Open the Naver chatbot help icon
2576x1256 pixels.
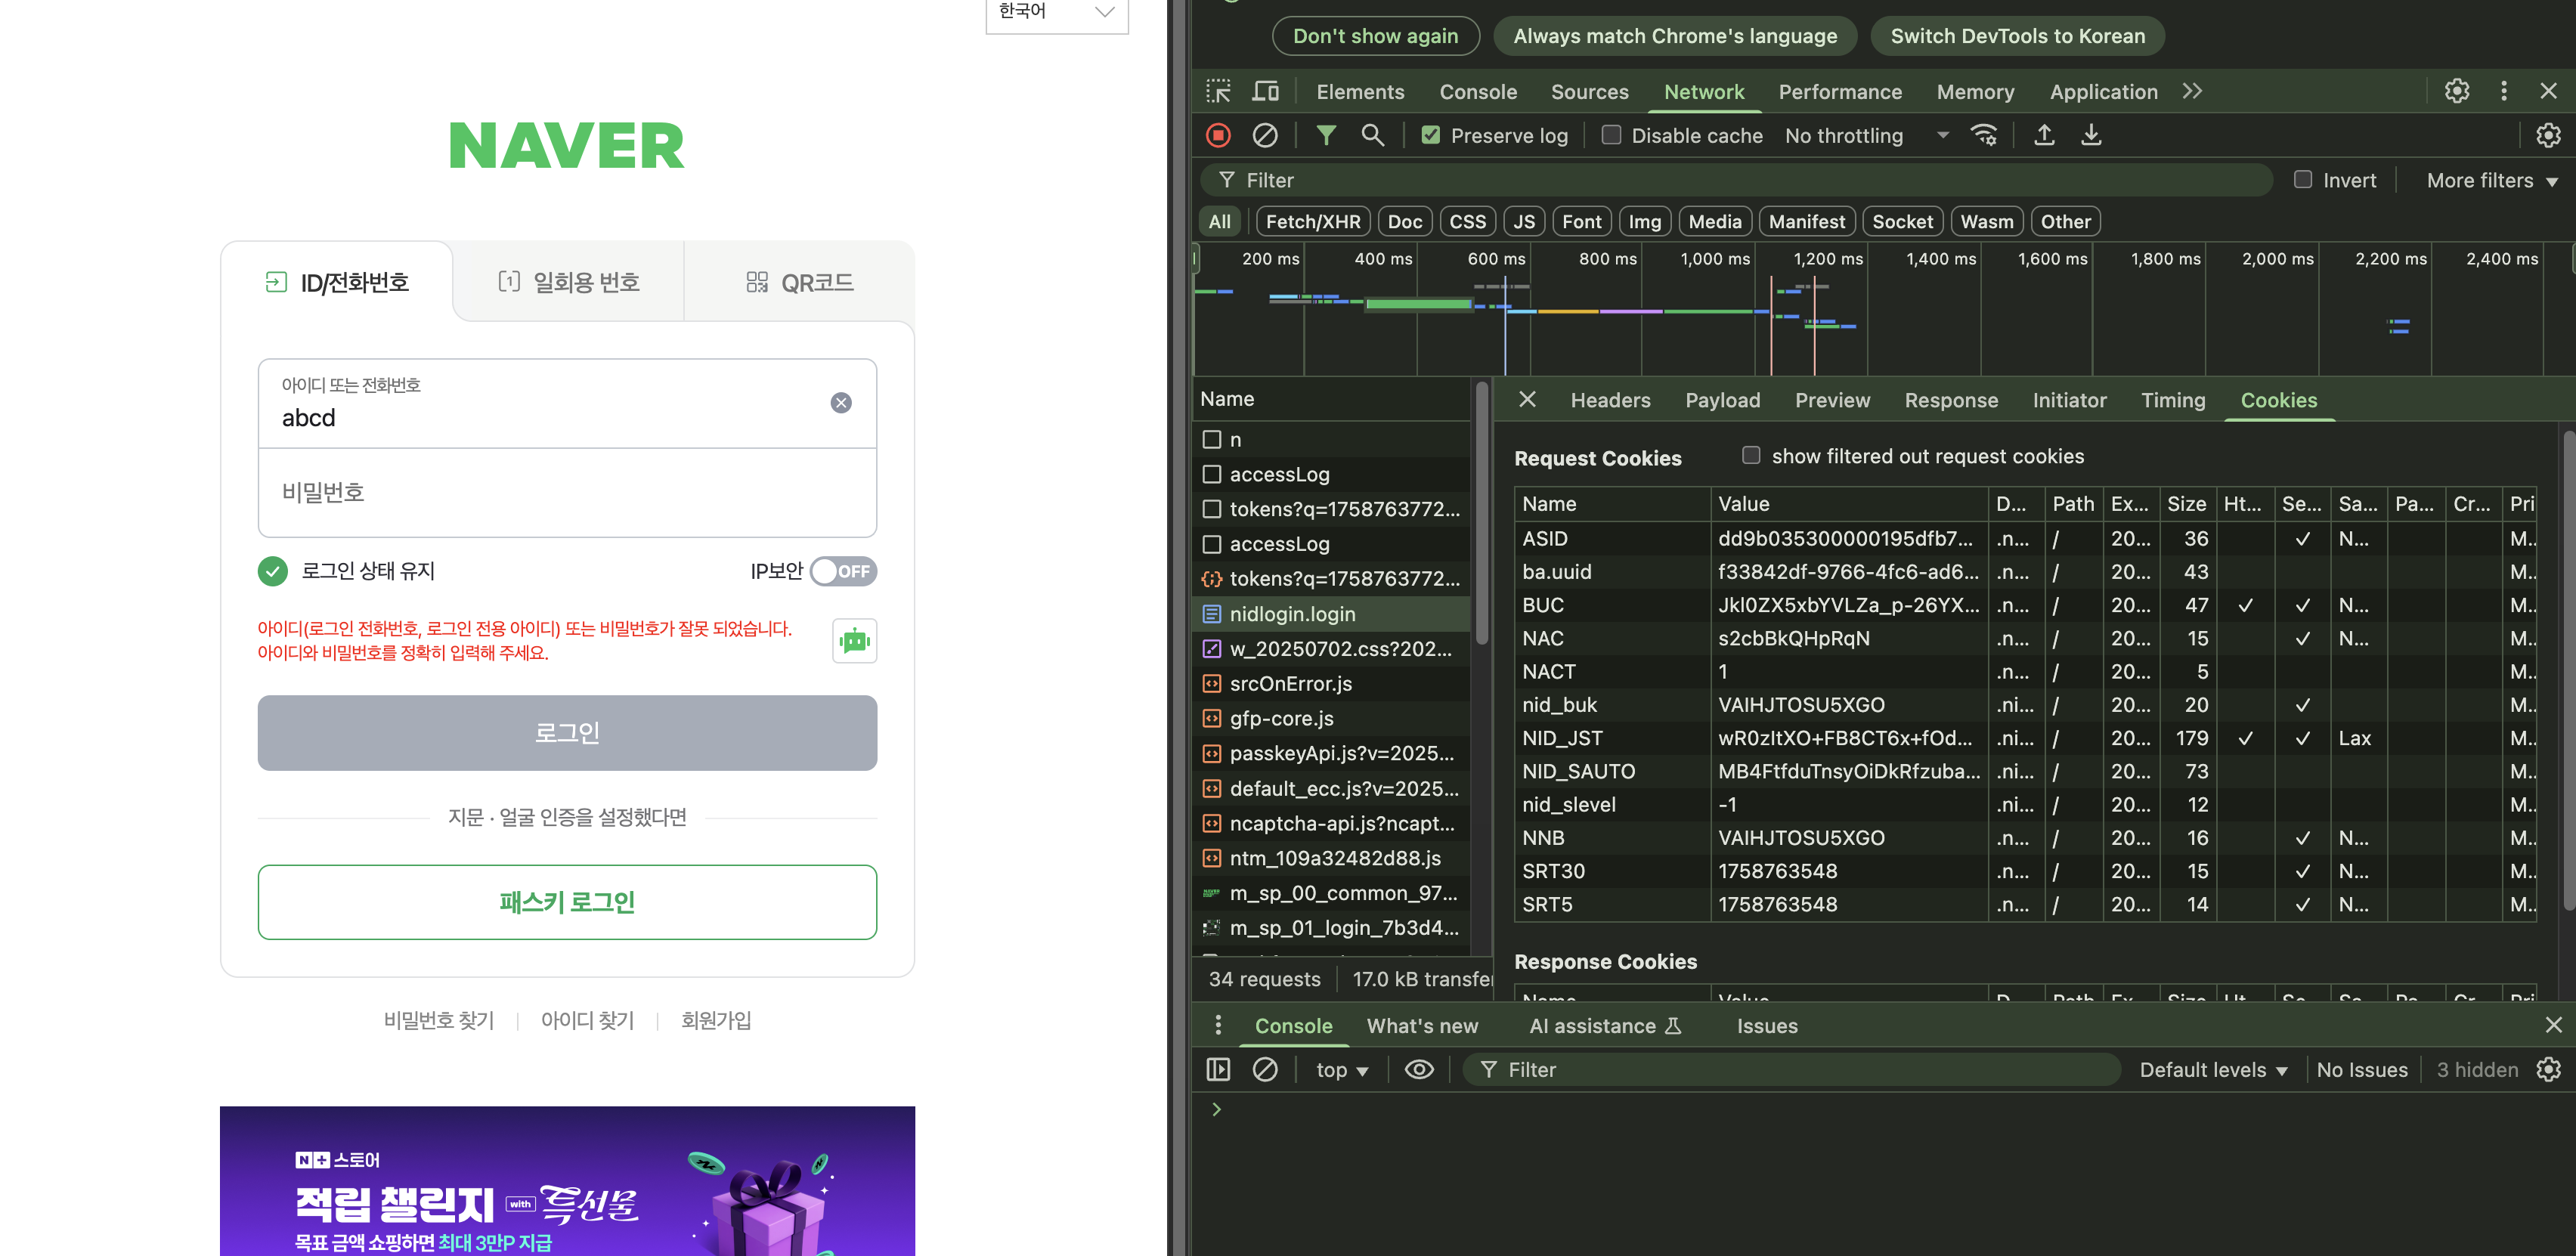click(x=854, y=641)
